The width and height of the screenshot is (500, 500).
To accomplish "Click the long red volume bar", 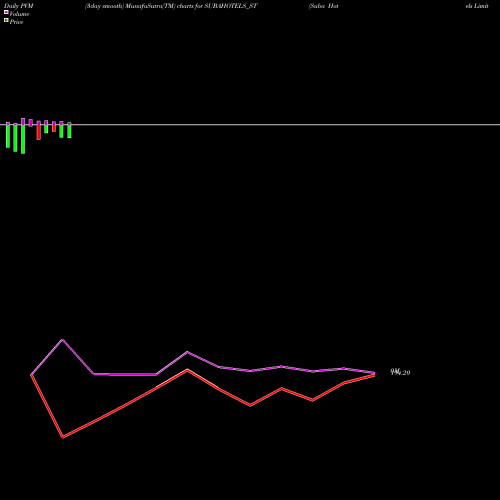I will (x=39, y=132).
